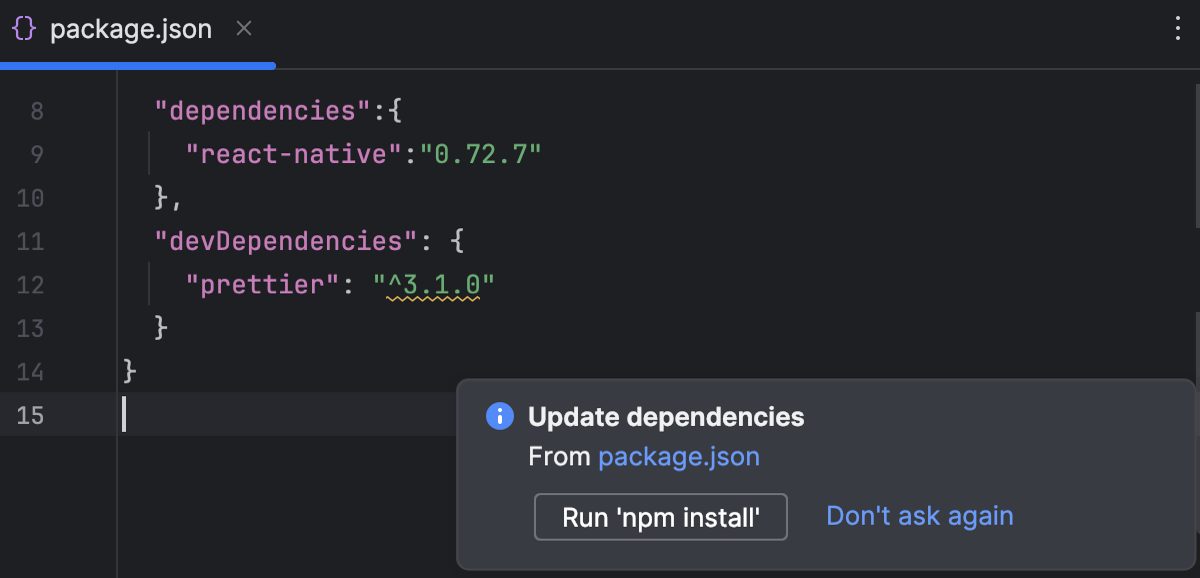Place cursor on the 'react-native' entry

[290, 154]
